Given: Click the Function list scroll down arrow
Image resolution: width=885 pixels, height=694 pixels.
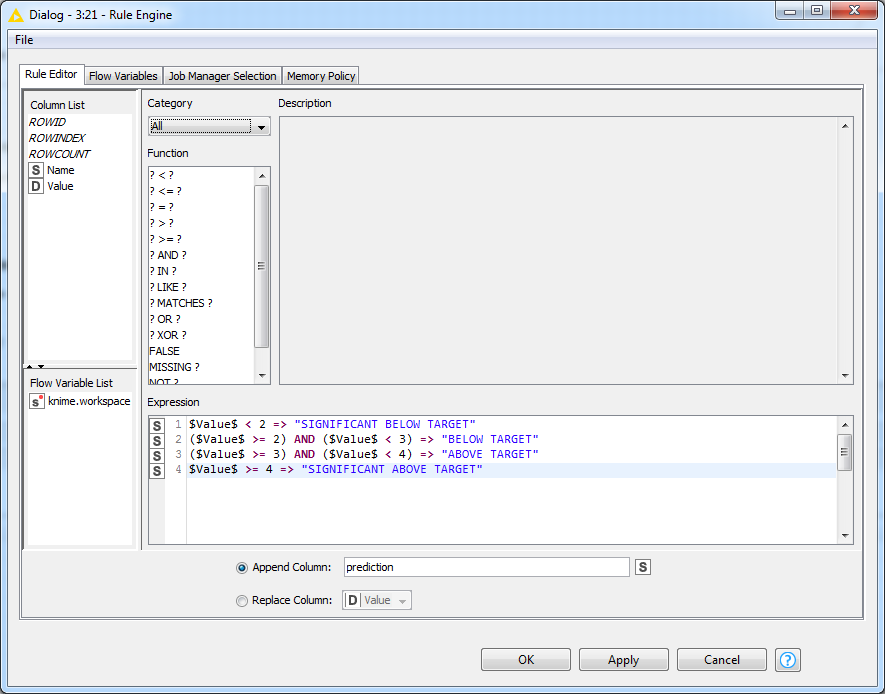Looking at the screenshot, I should pos(262,376).
